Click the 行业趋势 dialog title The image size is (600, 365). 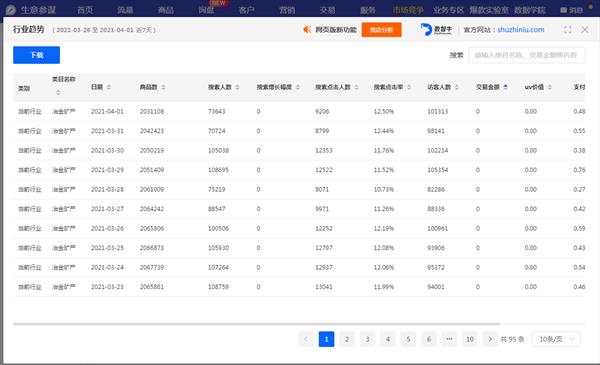[x=29, y=29]
